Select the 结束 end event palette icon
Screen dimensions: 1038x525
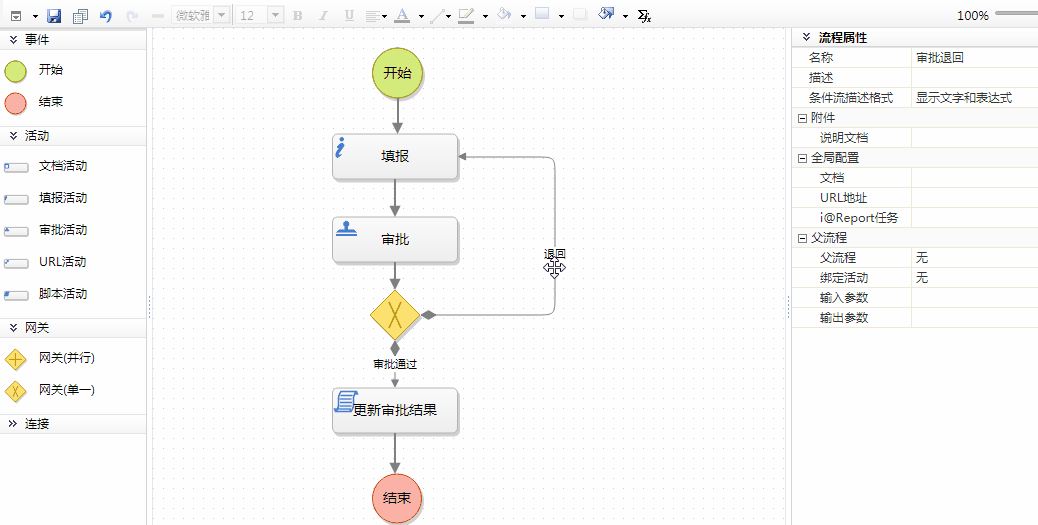coord(16,103)
